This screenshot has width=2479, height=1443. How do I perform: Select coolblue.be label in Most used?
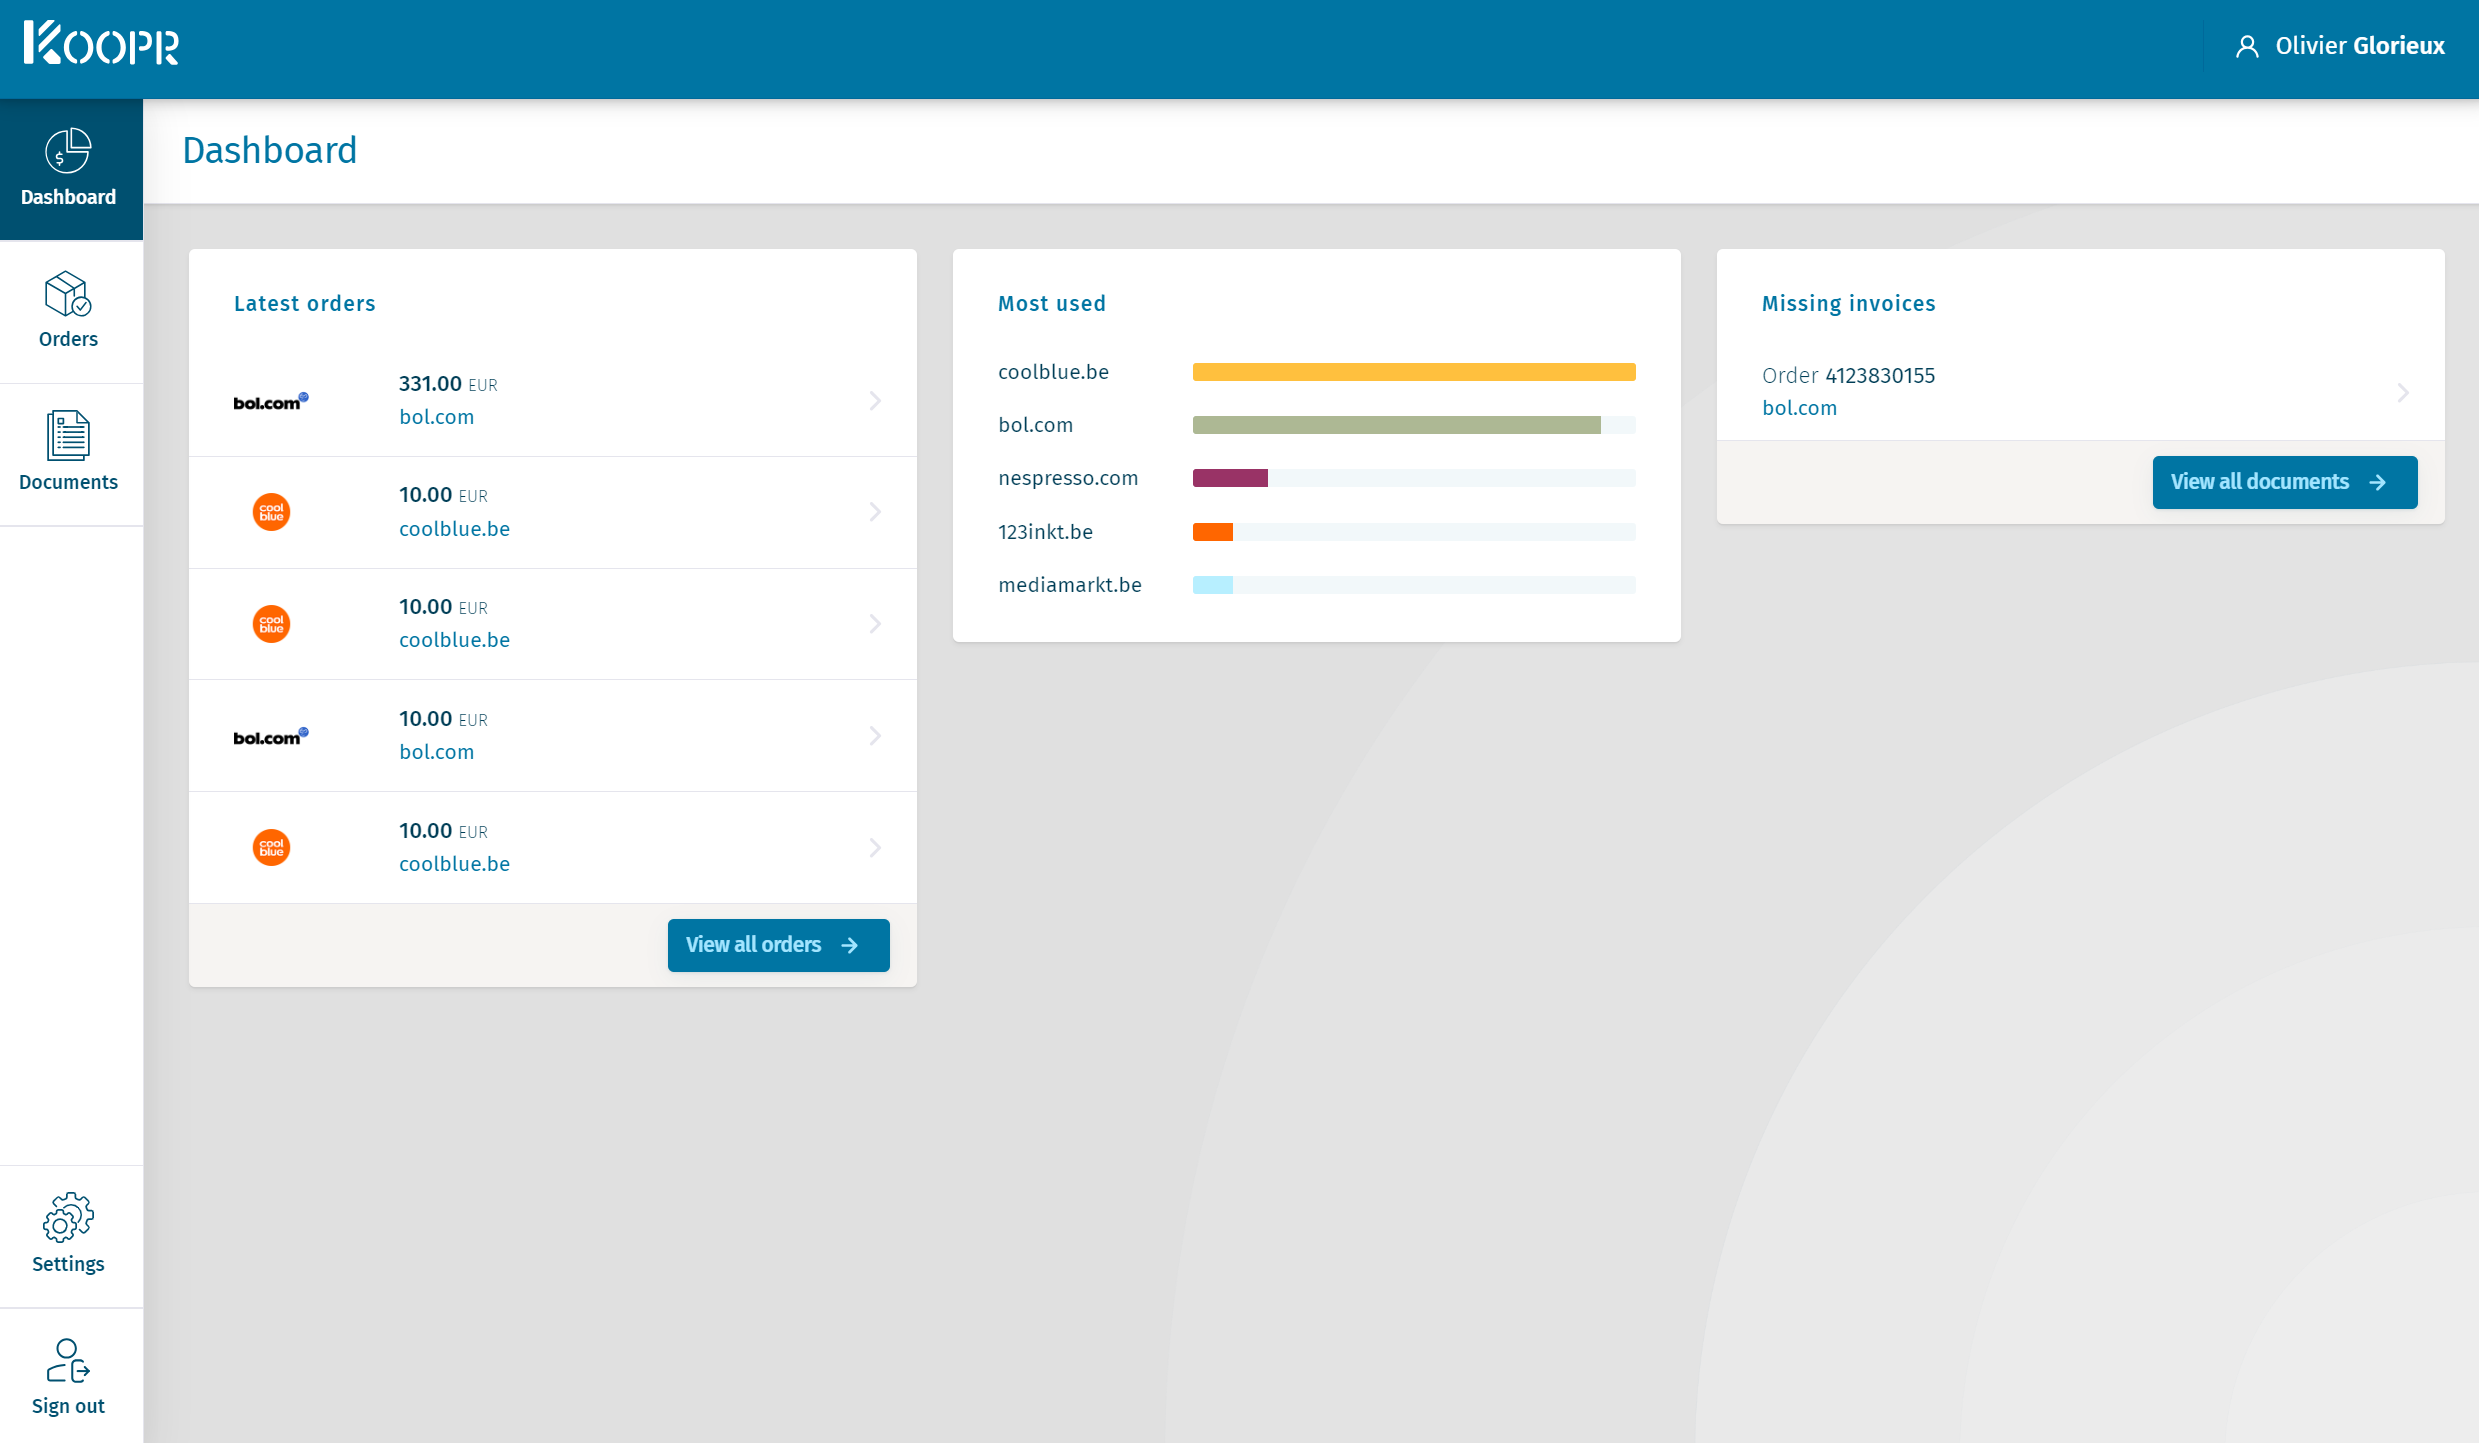[1054, 372]
